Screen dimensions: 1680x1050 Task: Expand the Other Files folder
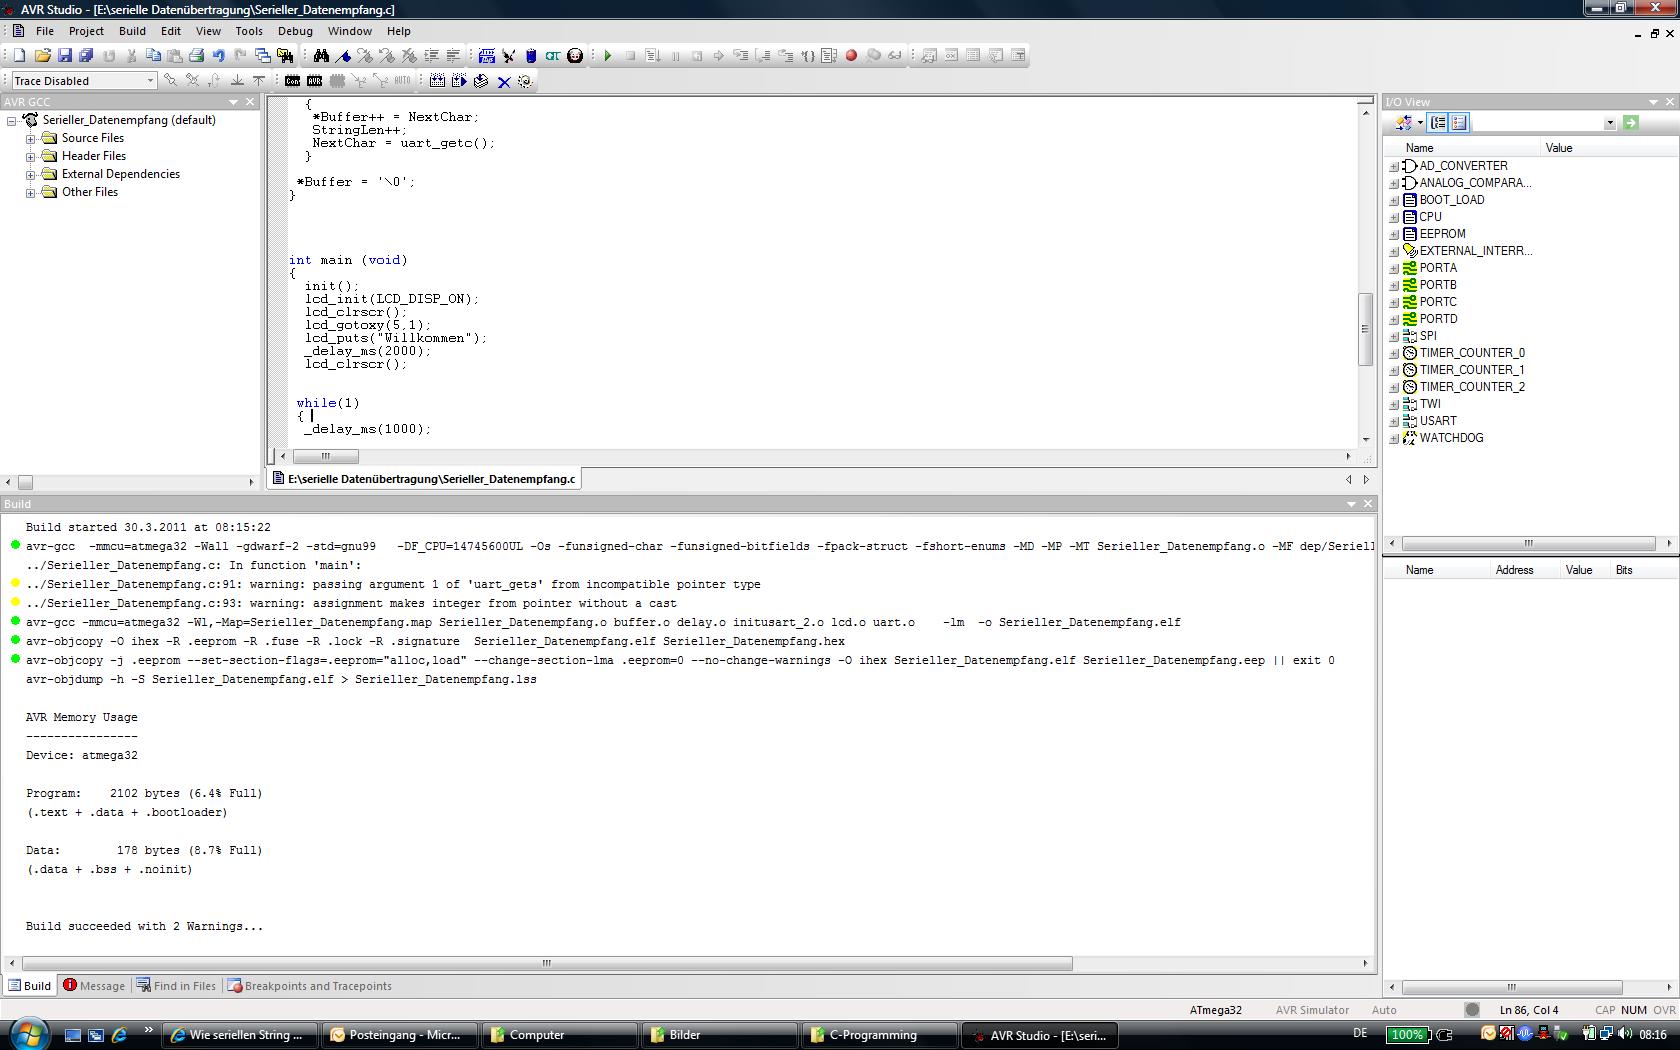31,193
